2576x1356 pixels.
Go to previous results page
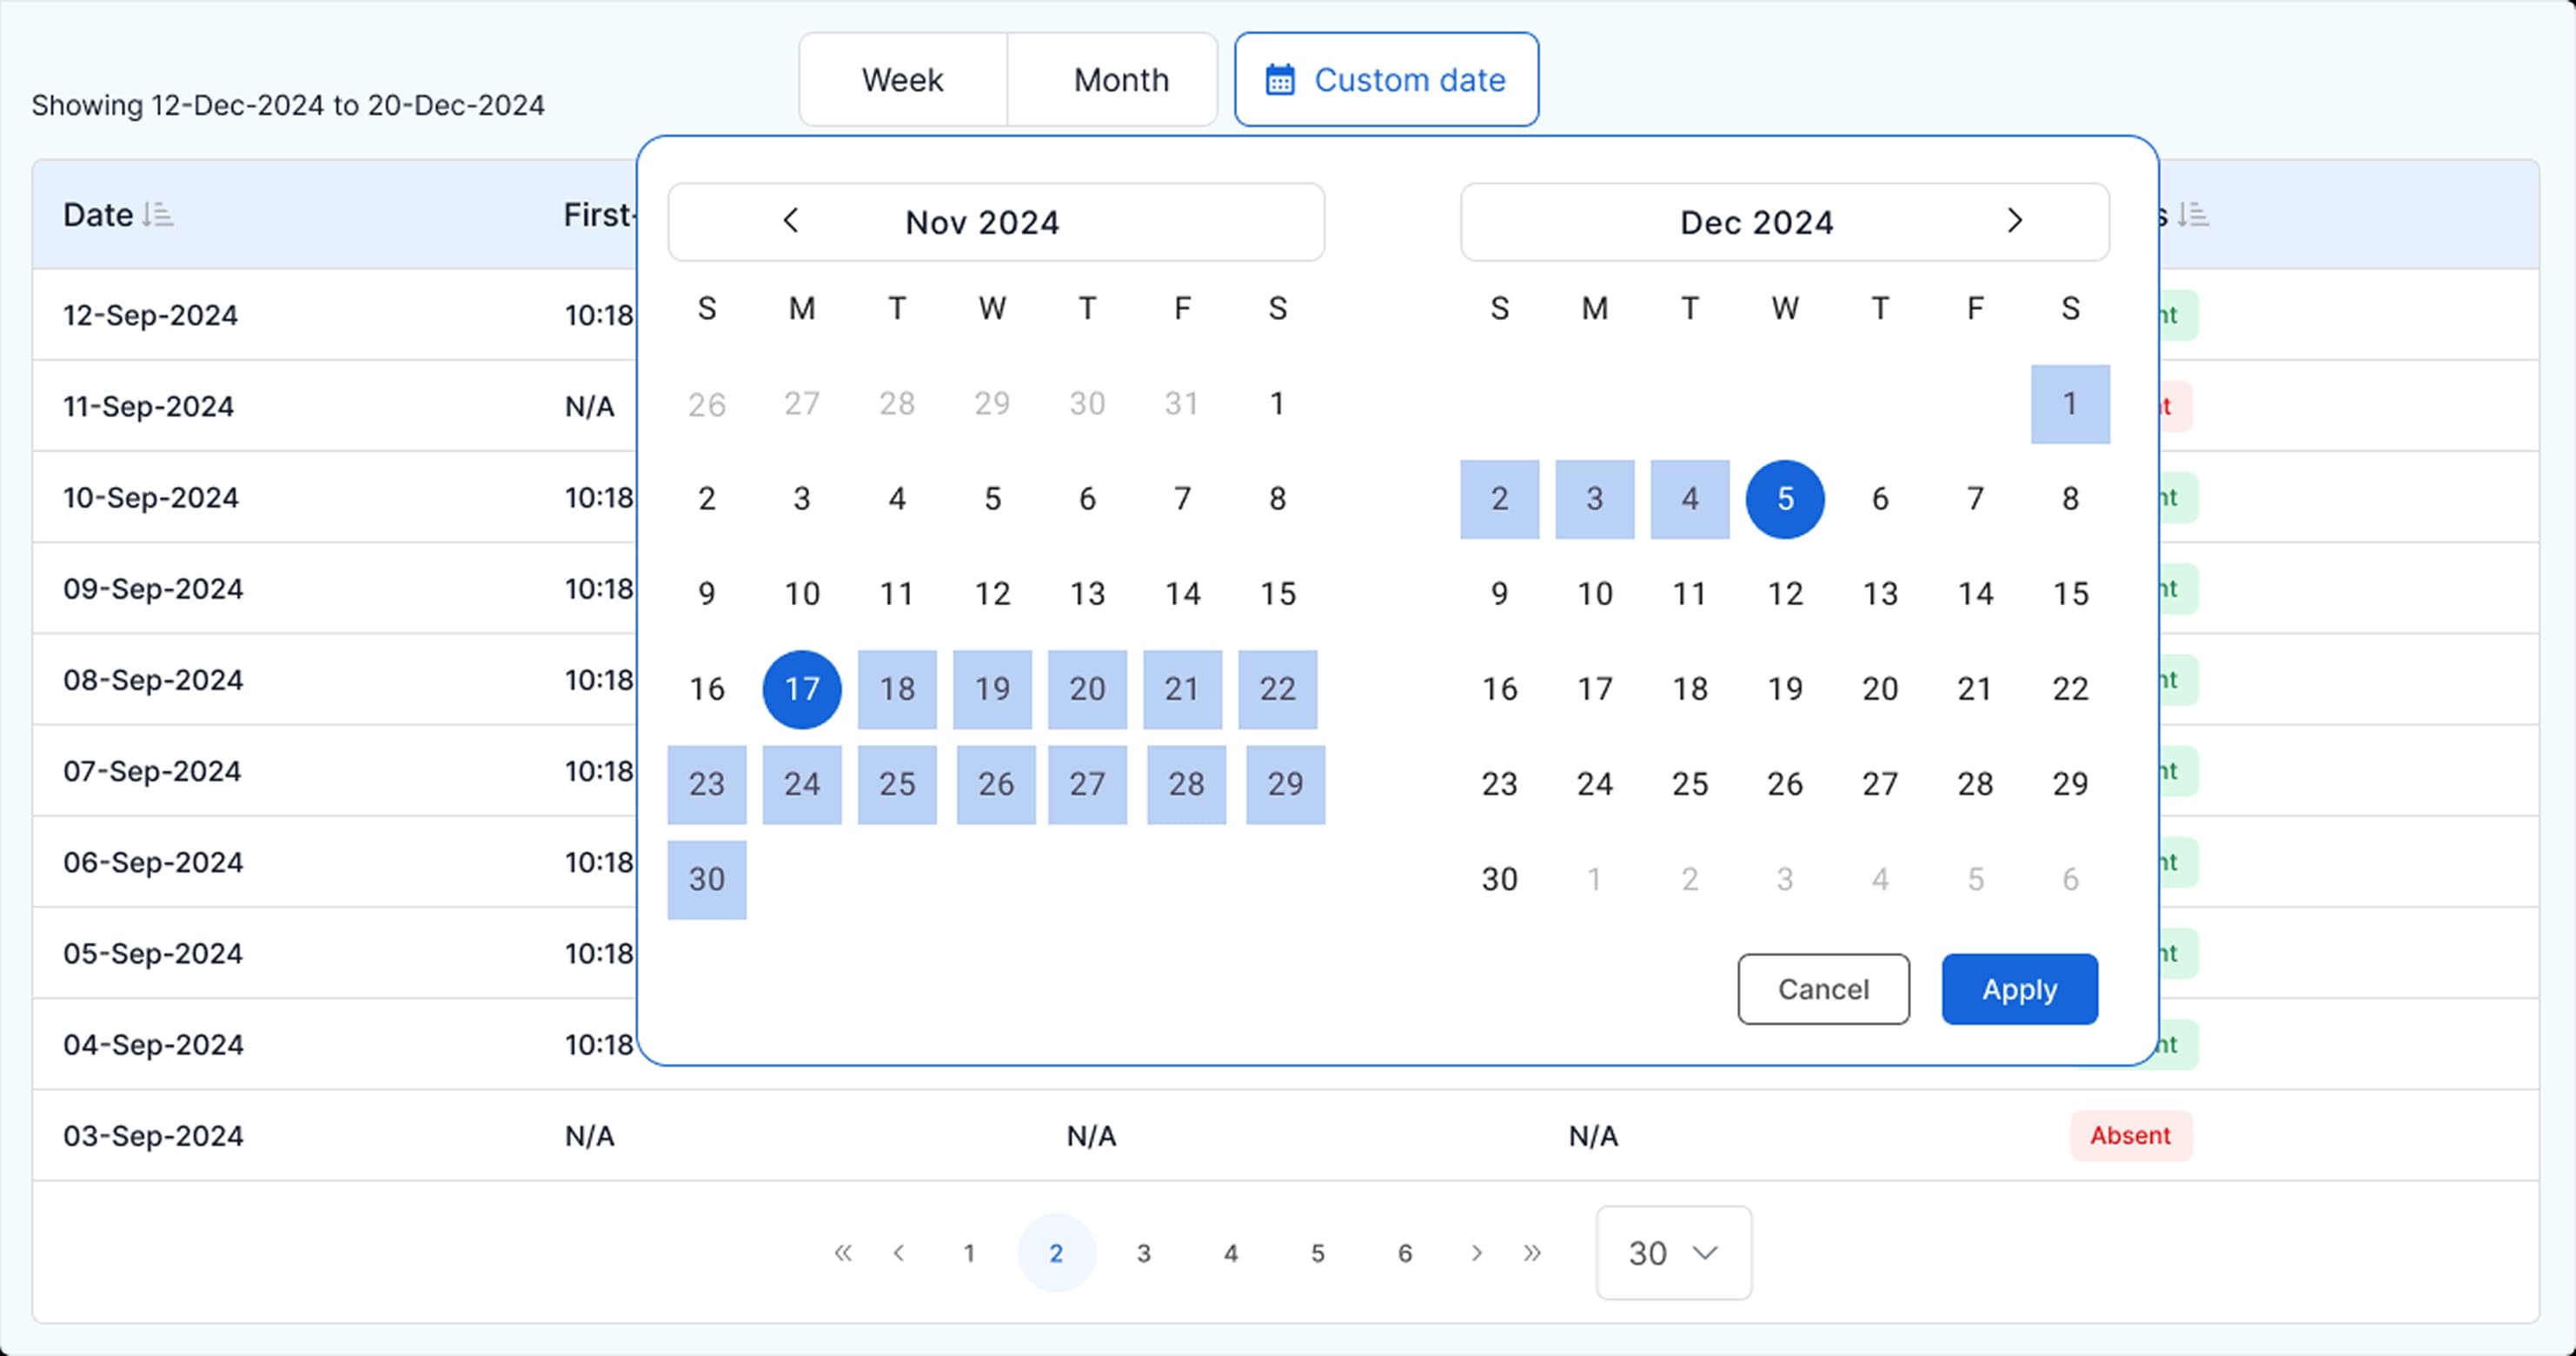point(899,1253)
